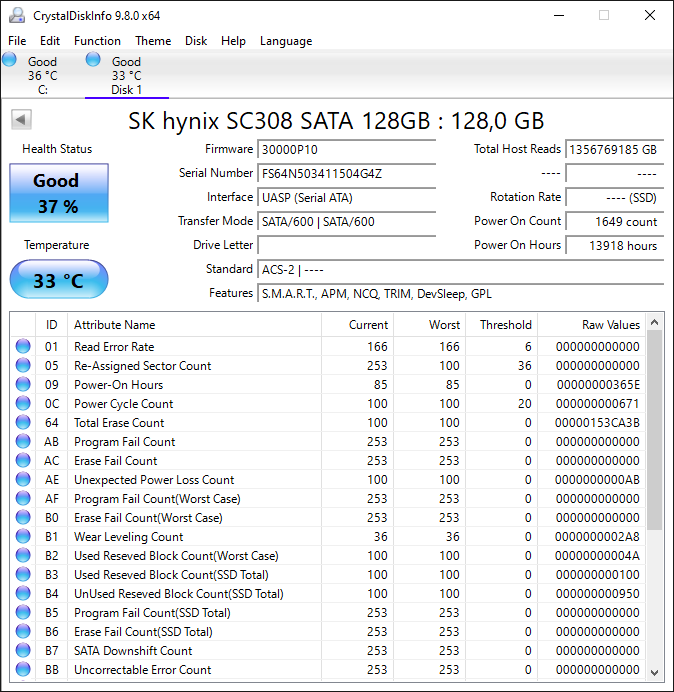This screenshot has width=674, height=692.
Task: Click the Current column header
Action: (358, 325)
